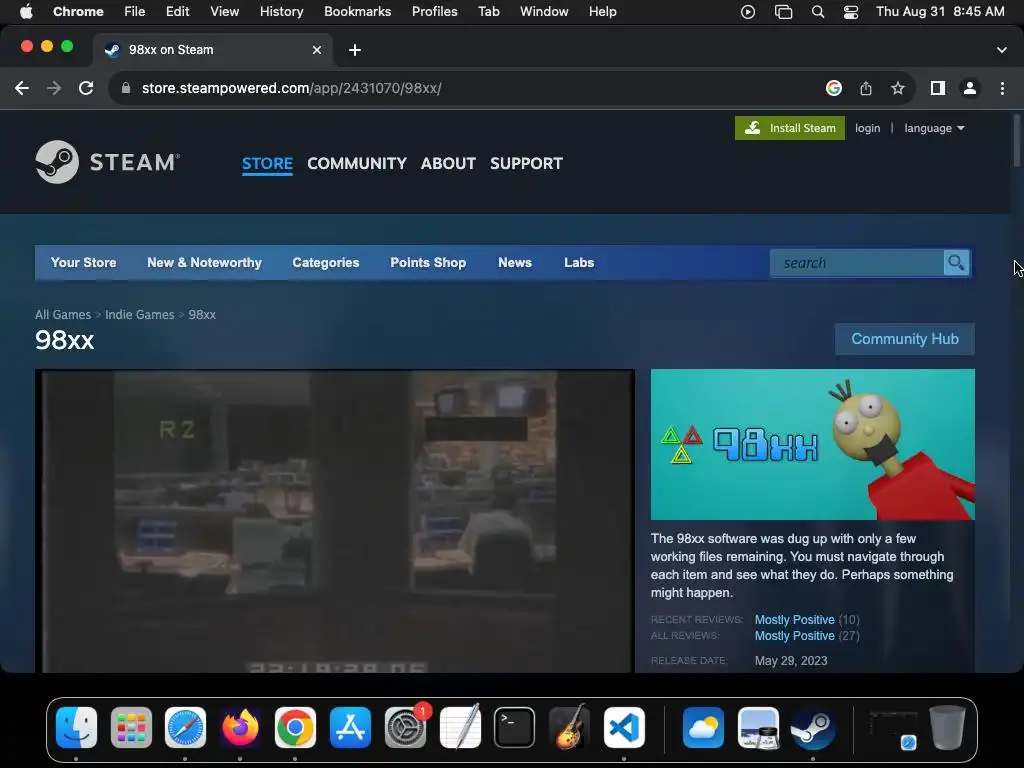Click the share icon in the address bar
The height and width of the screenshot is (768, 1024).
866,88
